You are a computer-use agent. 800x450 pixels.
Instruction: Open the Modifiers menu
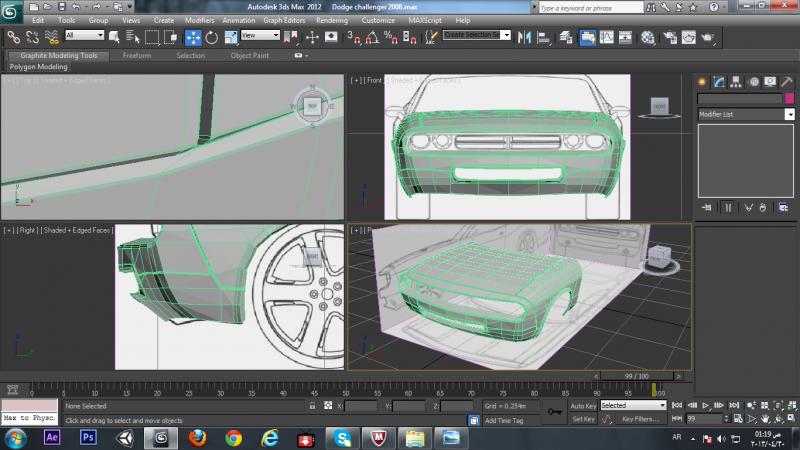[x=199, y=20]
